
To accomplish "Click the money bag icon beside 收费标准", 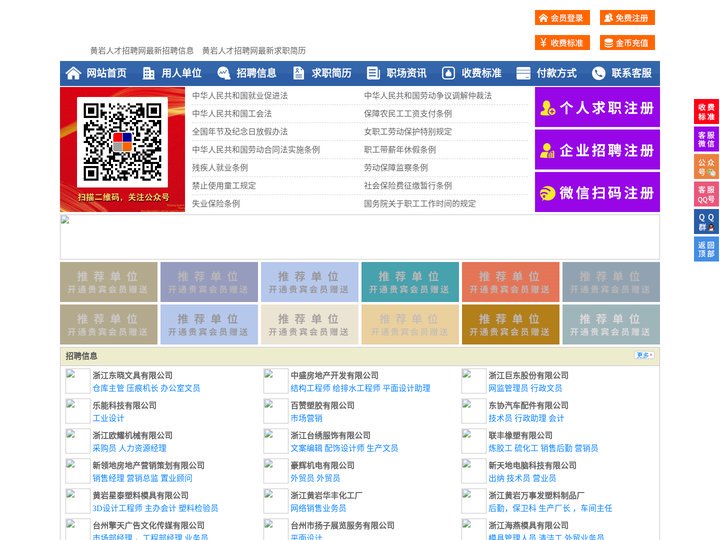I will click(x=448, y=73).
